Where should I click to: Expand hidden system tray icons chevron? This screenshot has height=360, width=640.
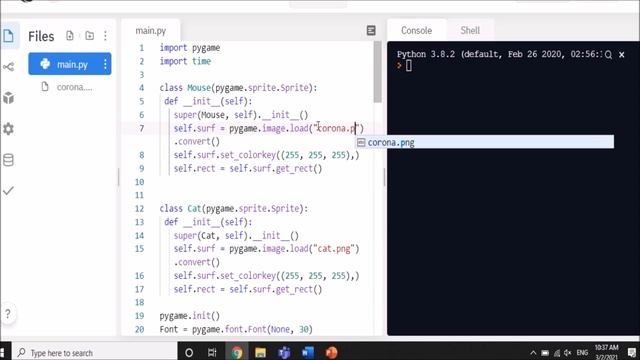coord(533,353)
